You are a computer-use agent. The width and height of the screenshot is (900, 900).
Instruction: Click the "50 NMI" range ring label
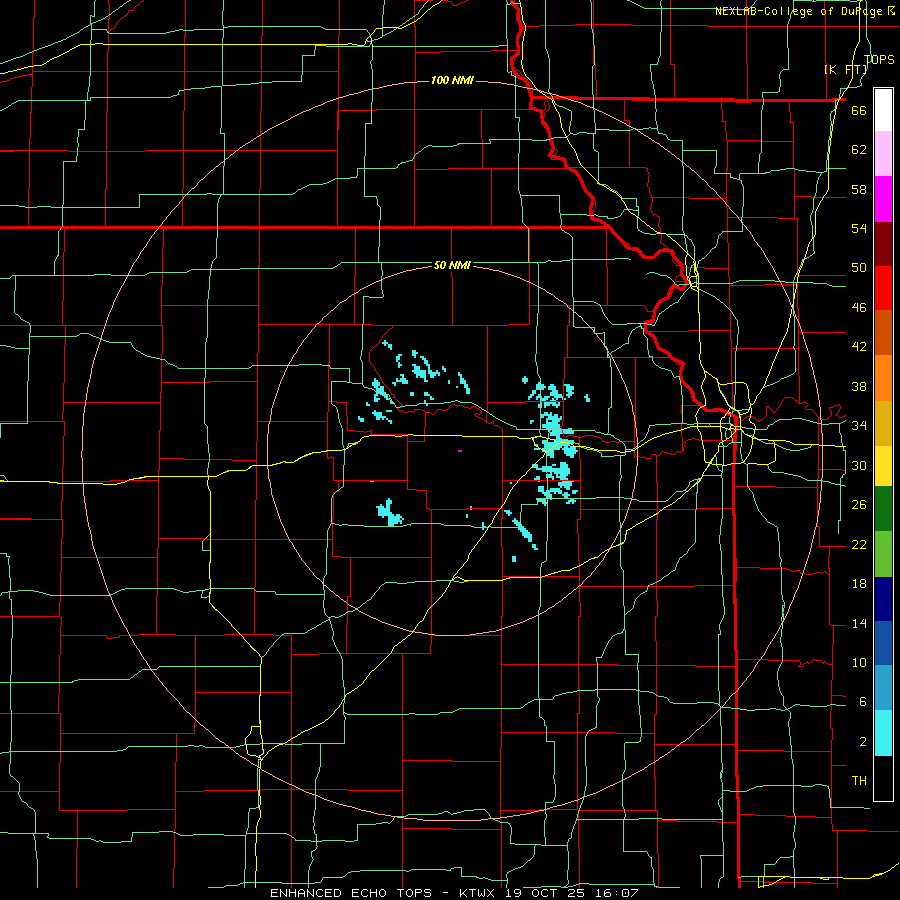[x=452, y=265]
